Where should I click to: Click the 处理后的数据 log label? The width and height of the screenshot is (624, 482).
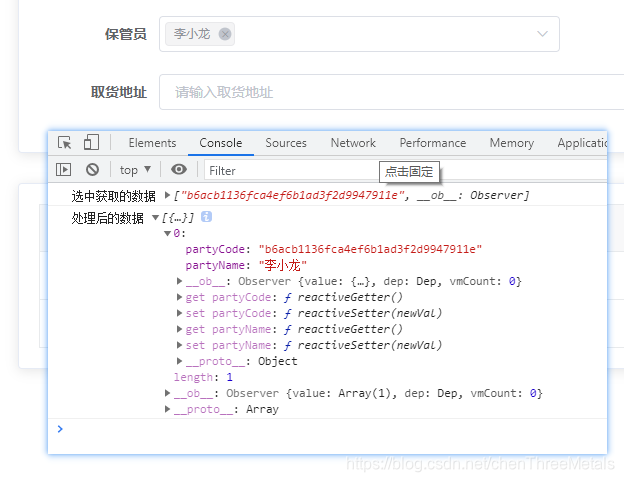tap(107, 218)
